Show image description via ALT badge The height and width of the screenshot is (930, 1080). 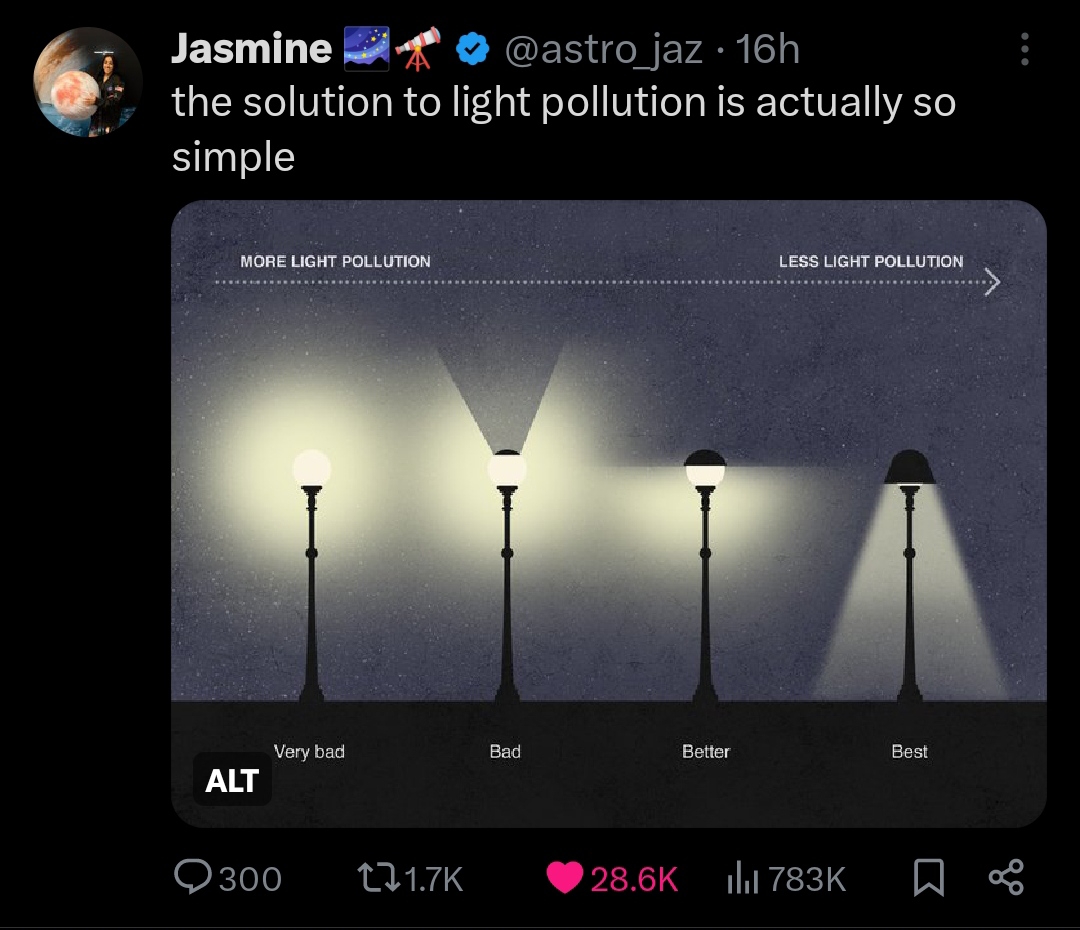coord(232,780)
